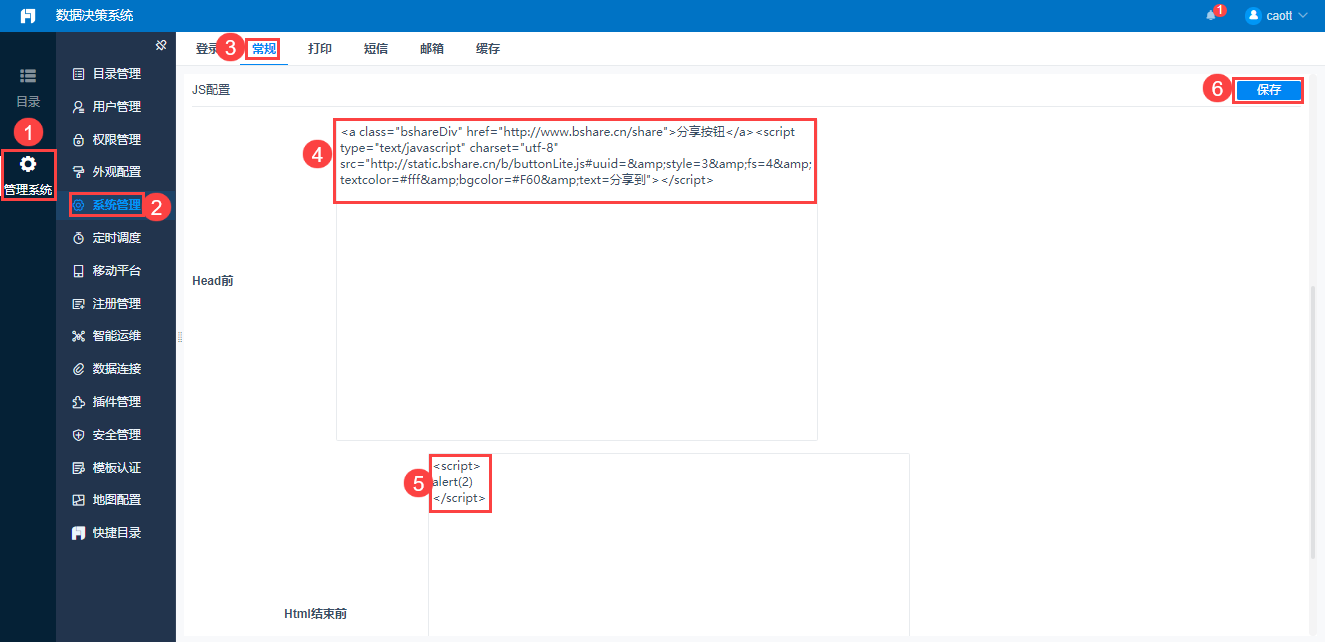Open 移动平台 menu entry

point(116,271)
